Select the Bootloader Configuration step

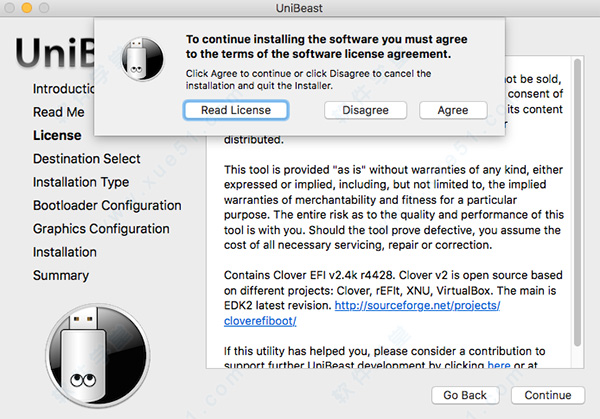point(107,205)
